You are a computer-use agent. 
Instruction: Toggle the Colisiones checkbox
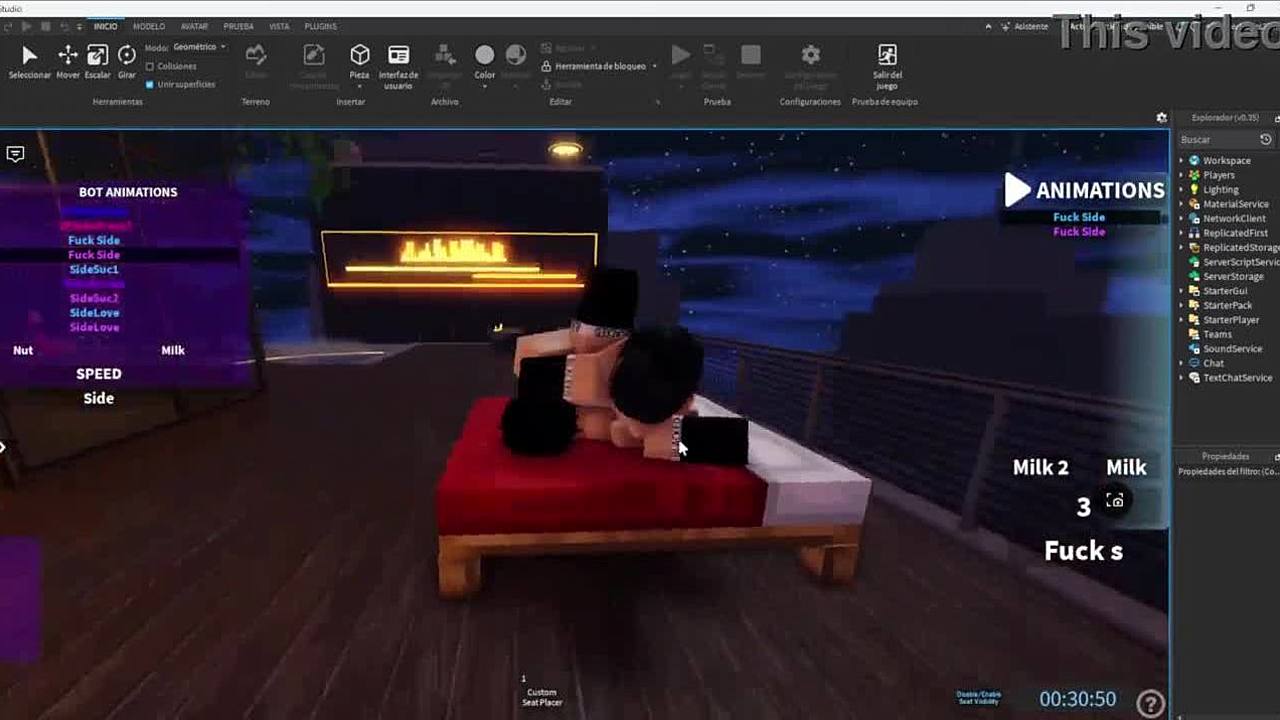[150, 66]
